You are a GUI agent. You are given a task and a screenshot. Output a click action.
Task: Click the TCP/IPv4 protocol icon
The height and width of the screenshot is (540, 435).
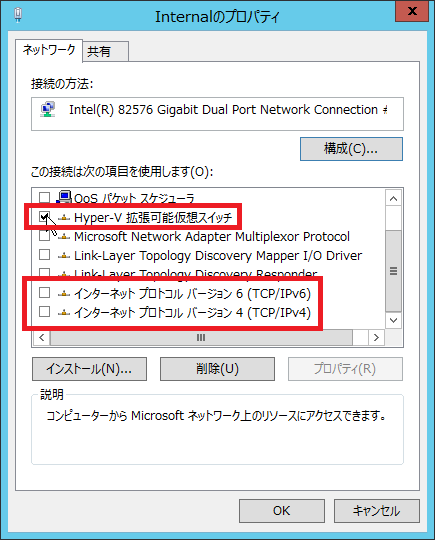pyautogui.click(x=64, y=312)
